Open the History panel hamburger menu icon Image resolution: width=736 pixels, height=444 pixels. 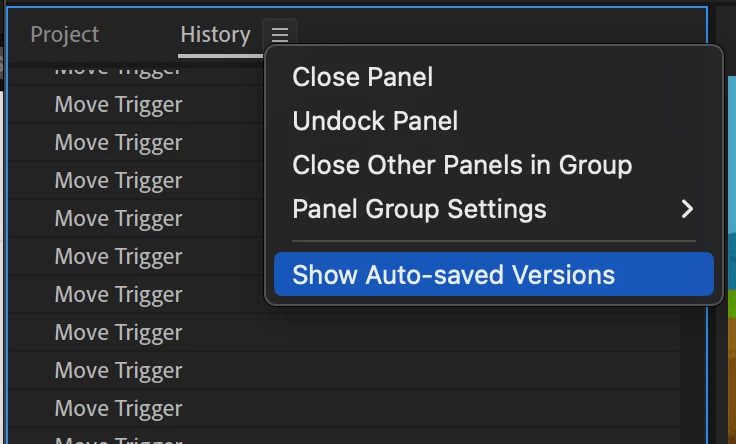click(280, 35)
